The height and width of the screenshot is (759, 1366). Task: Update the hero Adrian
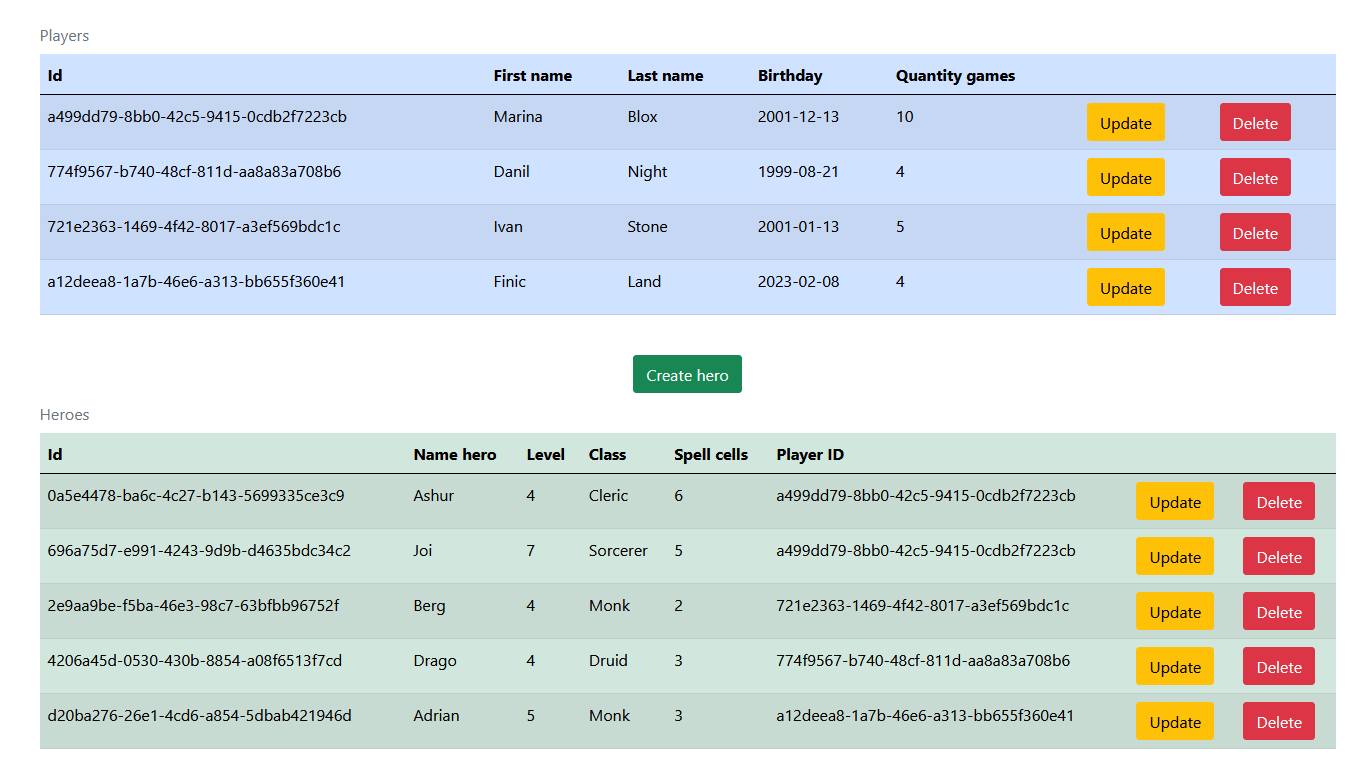(x=1174, y=721)
